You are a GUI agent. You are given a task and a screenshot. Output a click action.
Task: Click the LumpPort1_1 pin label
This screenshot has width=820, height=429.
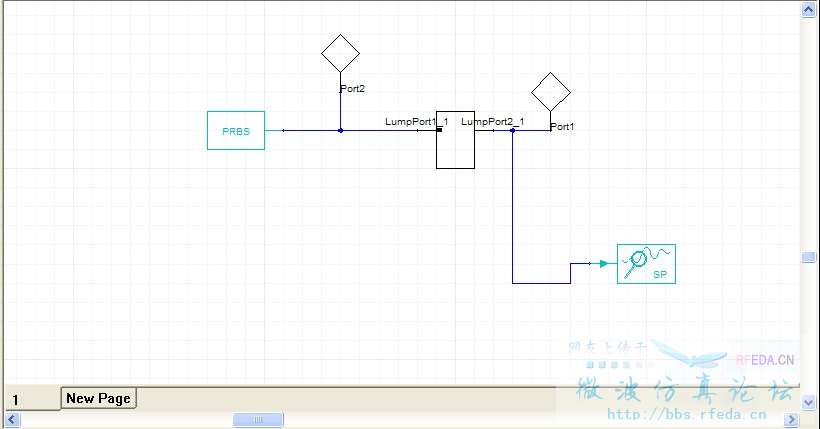[x=417, y=121]
